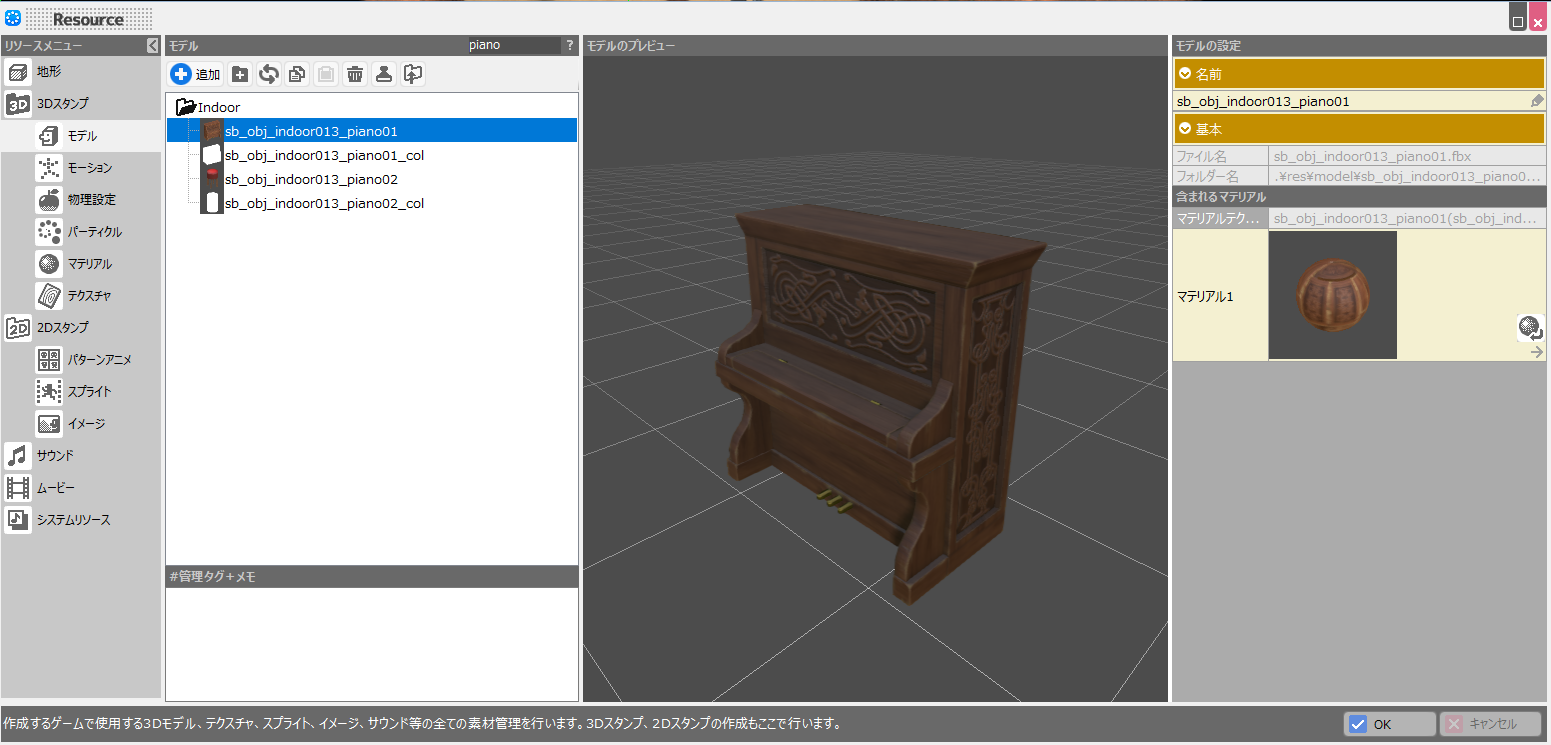Click the material replace icon beside マテリアル1

point(1529,326)
